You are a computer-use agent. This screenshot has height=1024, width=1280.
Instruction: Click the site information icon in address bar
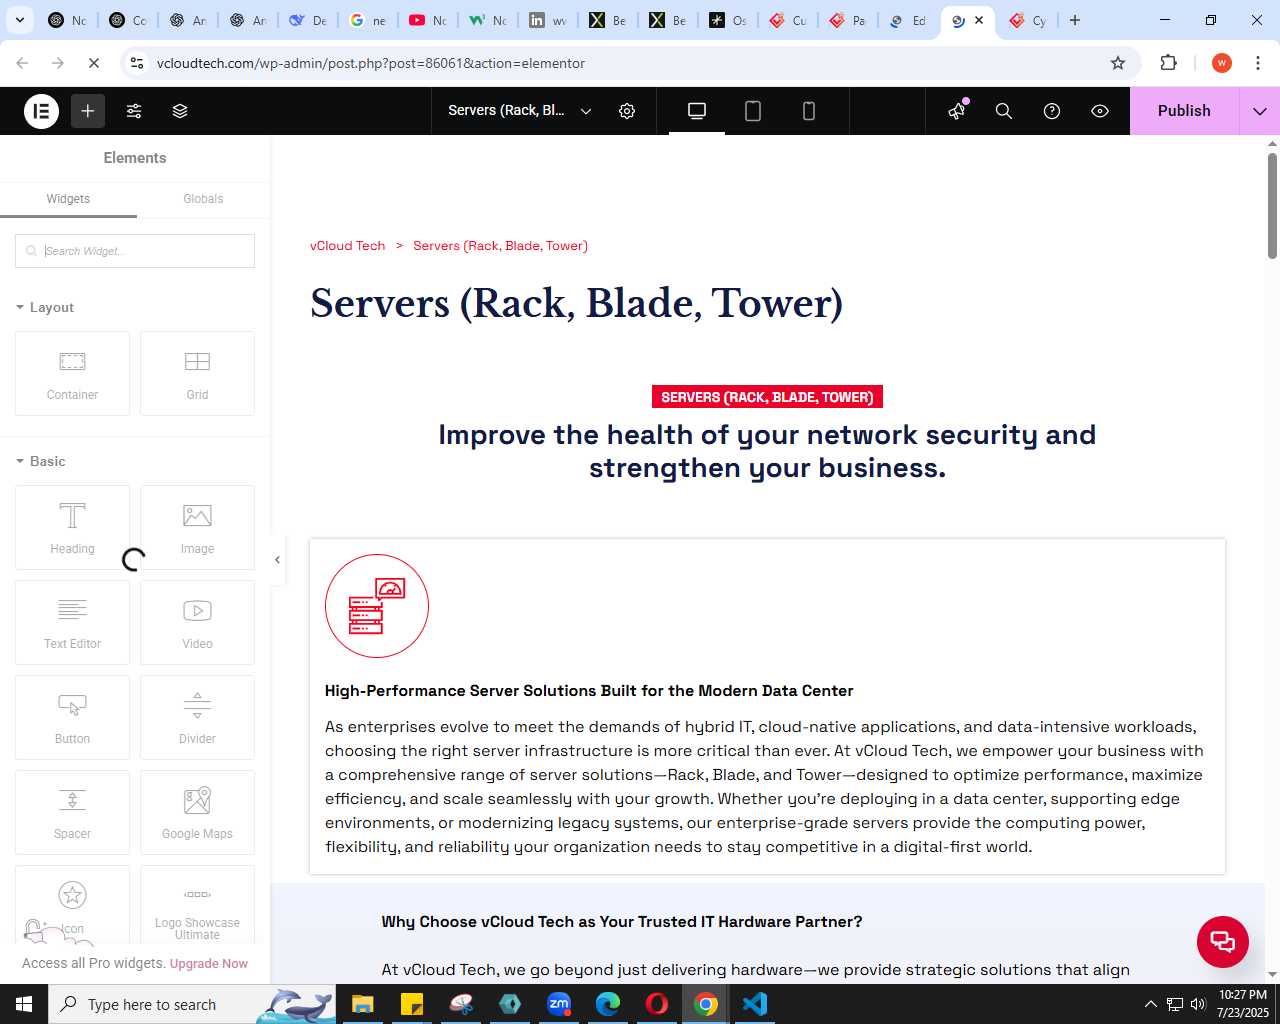tap(137, 63)
